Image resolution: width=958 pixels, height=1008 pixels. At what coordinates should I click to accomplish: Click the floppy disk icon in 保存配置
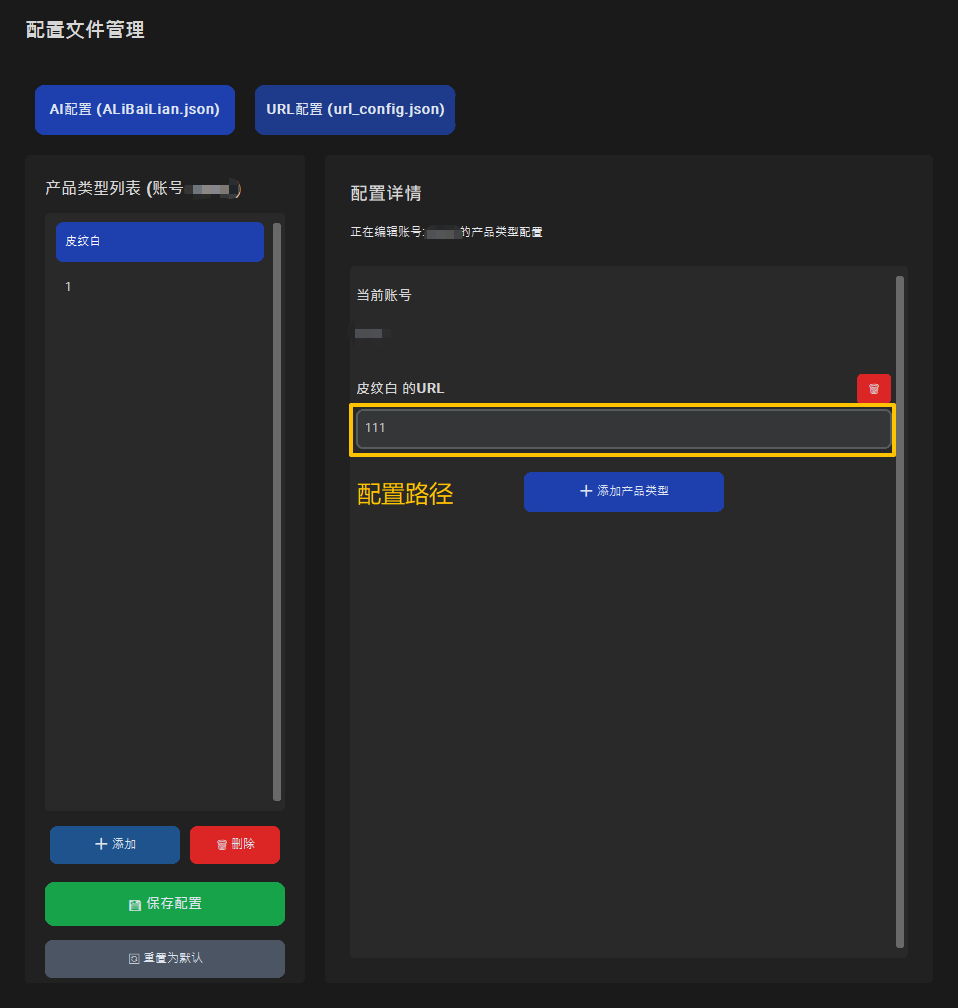pos(135,904)
